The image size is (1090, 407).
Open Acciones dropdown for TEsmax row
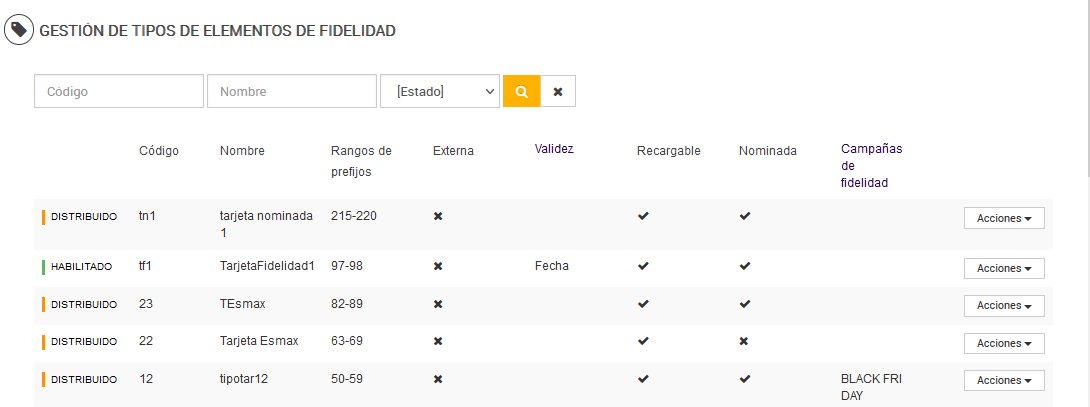pyautogui.click(x=1004, y=305)
